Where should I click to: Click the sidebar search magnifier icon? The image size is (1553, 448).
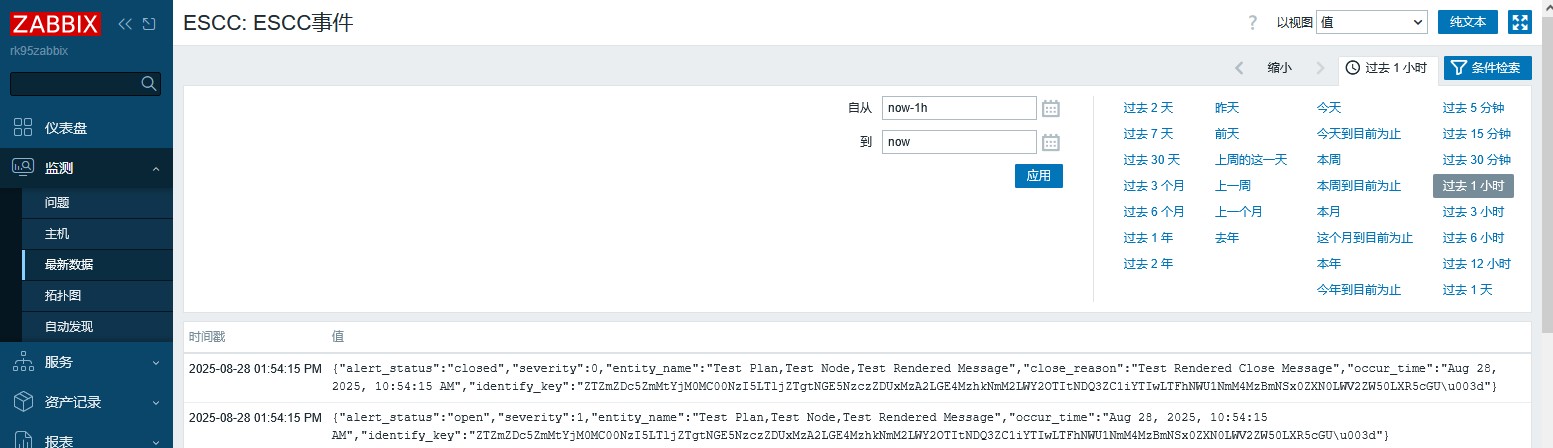(149, 83)
